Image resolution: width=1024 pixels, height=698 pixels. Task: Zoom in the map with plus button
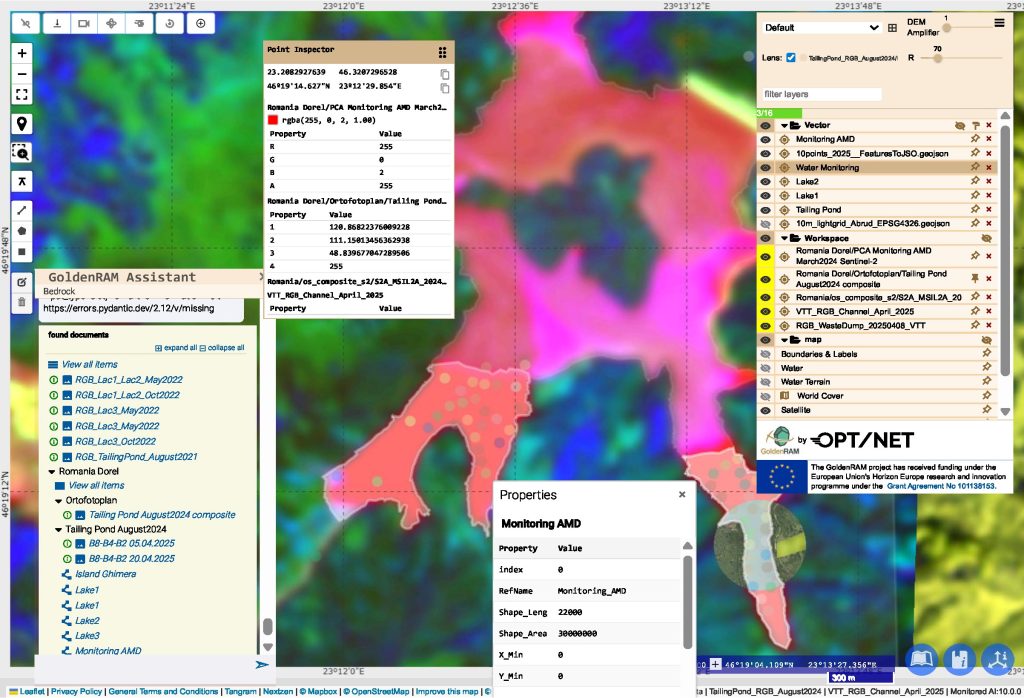click(x=22, y=52)
